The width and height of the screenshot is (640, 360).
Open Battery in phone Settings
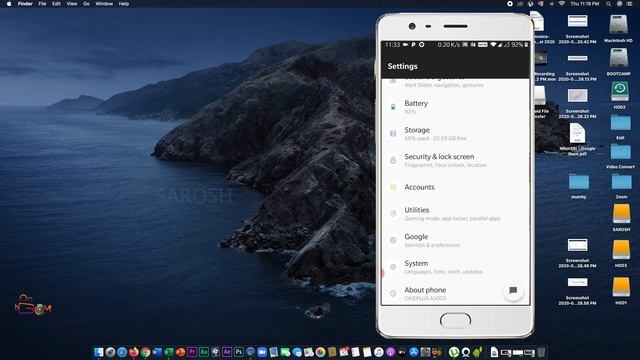click(x=455, y=107)
